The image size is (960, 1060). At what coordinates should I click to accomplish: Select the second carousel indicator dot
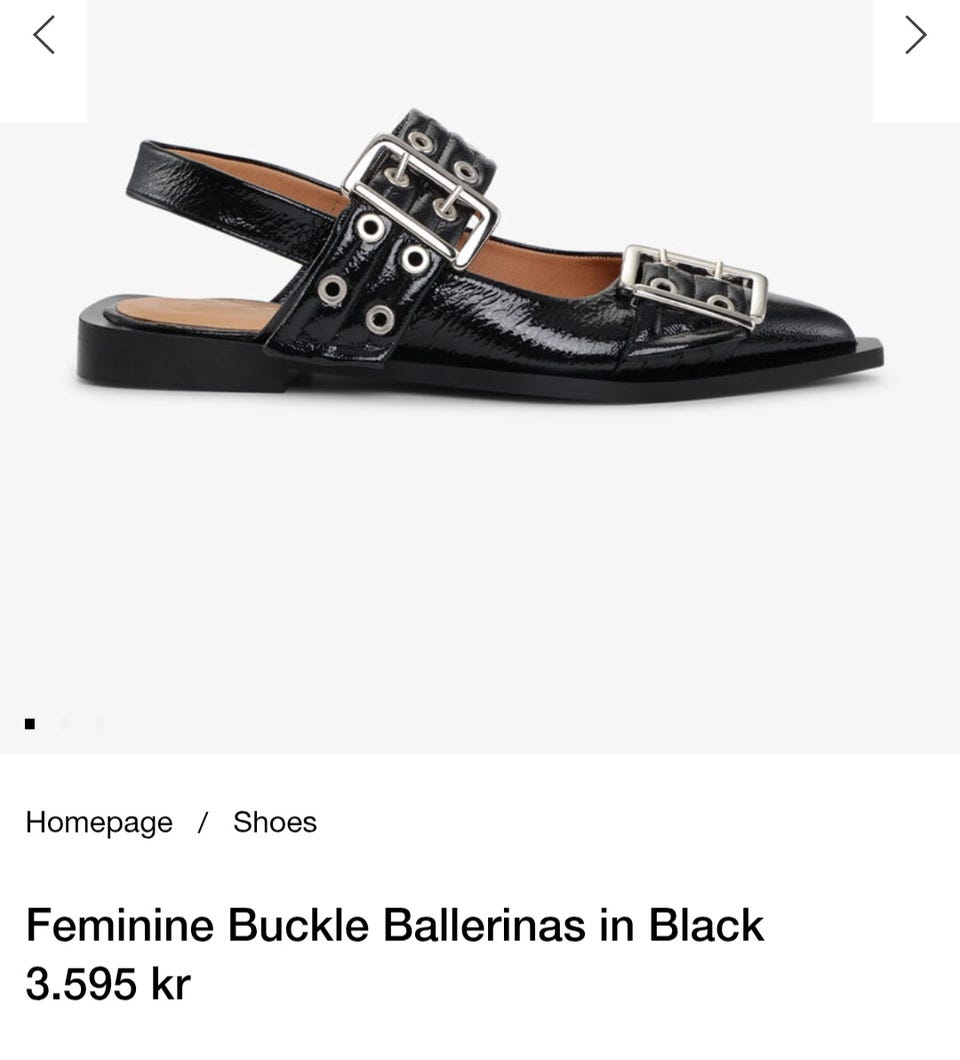coord(65,723)
